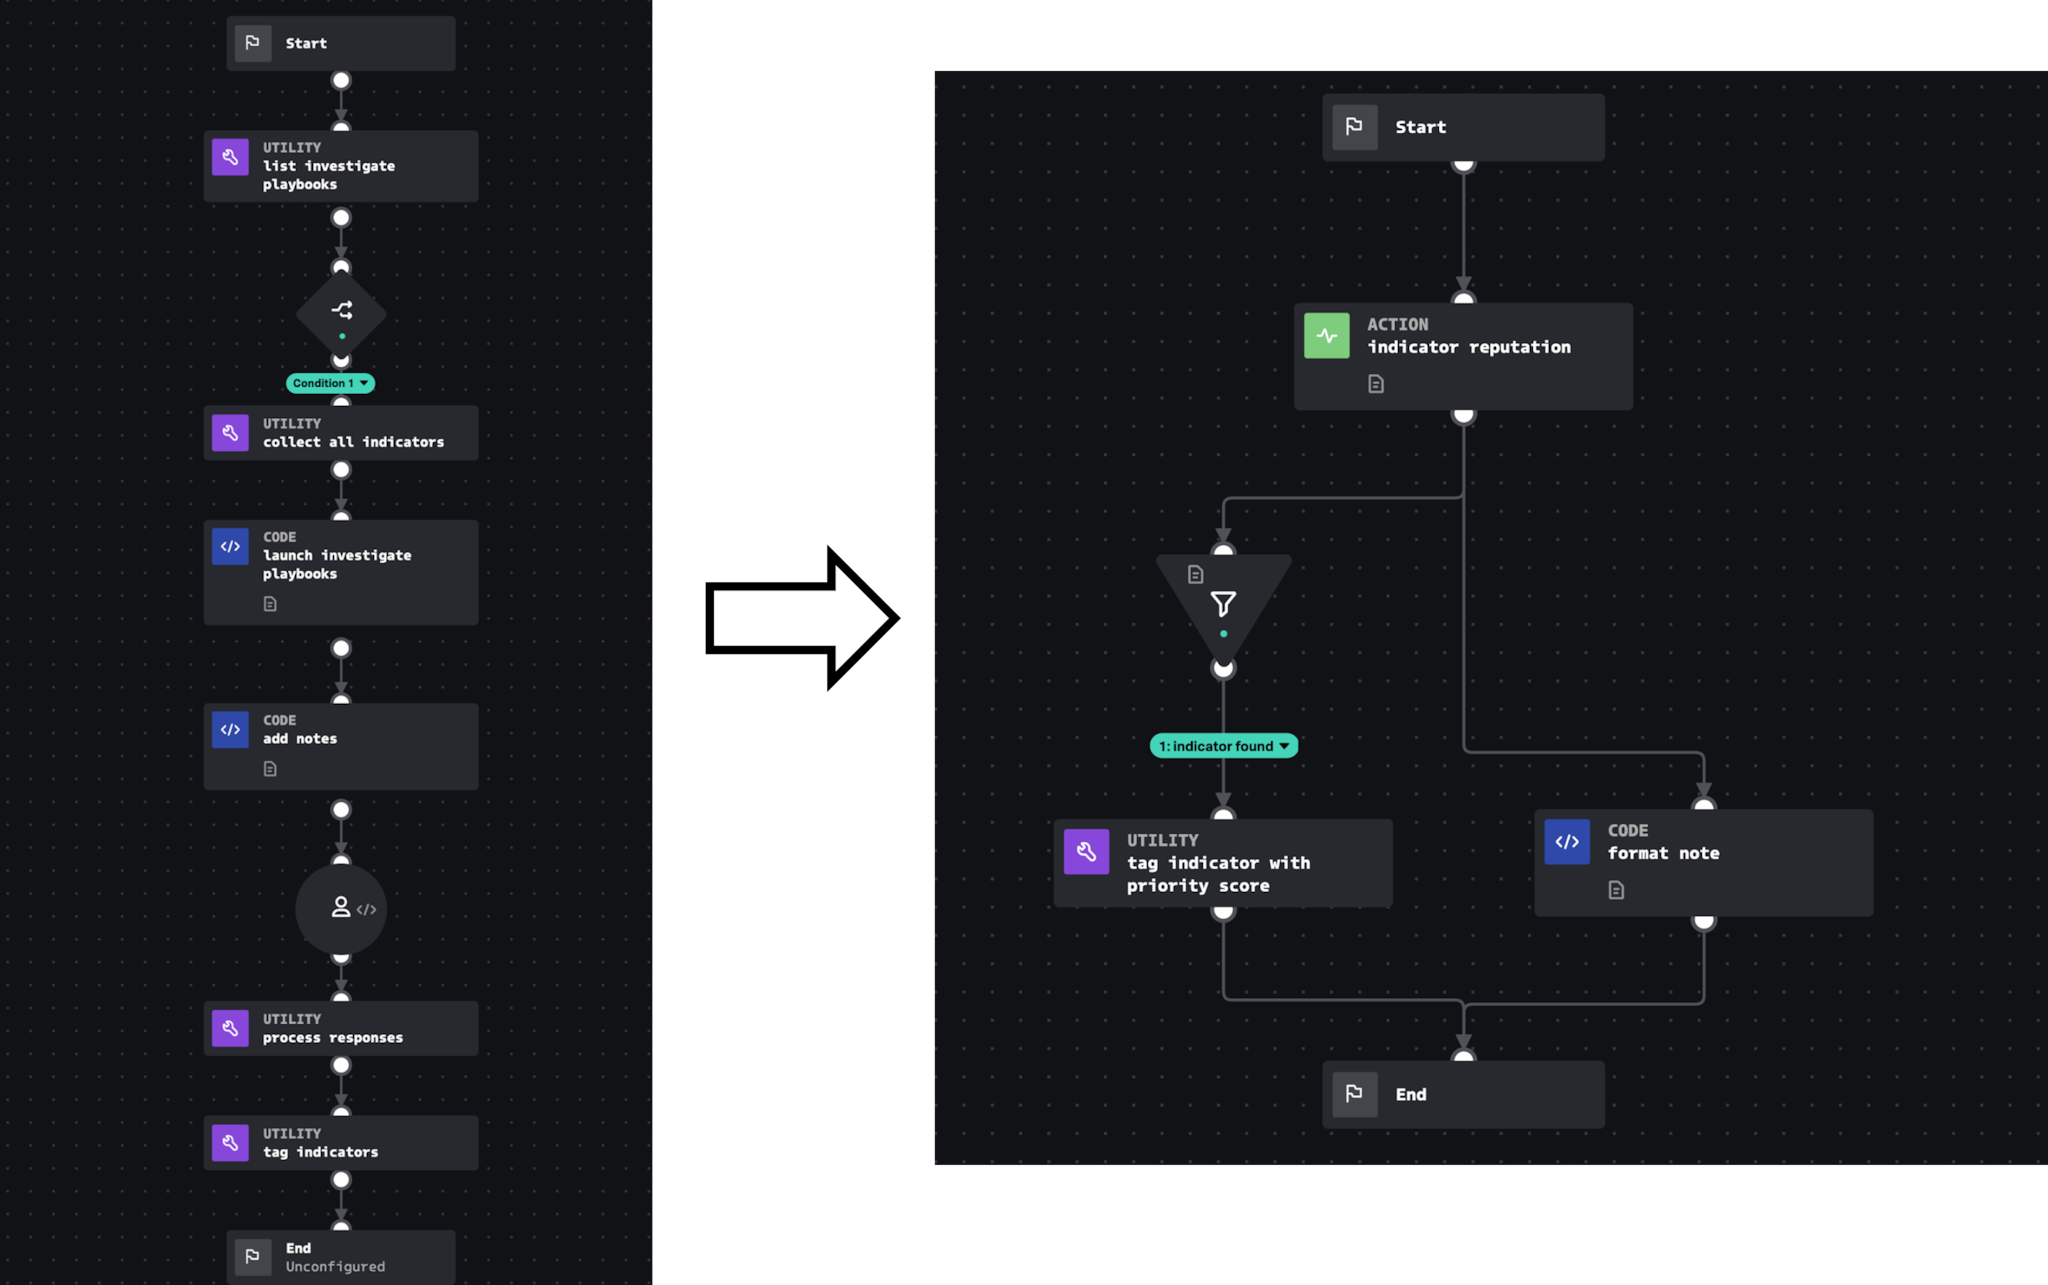The height and width of the screenshot is (1285, 2048).
Task: Select wrench icon on tag indicator with priority score
Action: tap(1087, 851)
